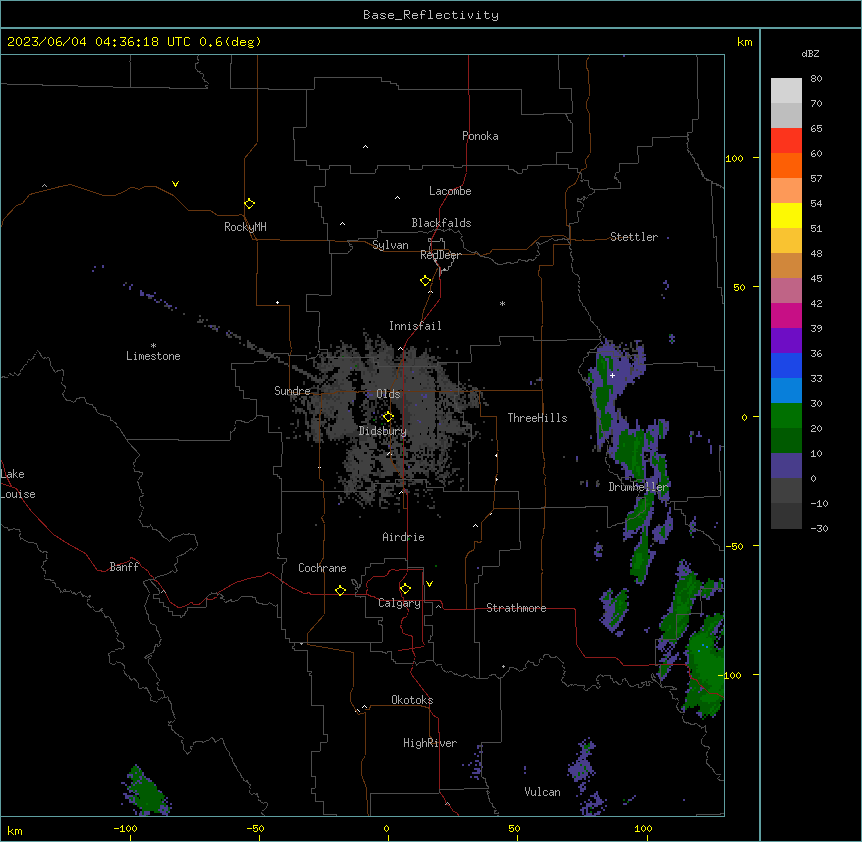The image size is (862, 842).
Task: Click the Stettler city label
Action: (x=634, y=237)
